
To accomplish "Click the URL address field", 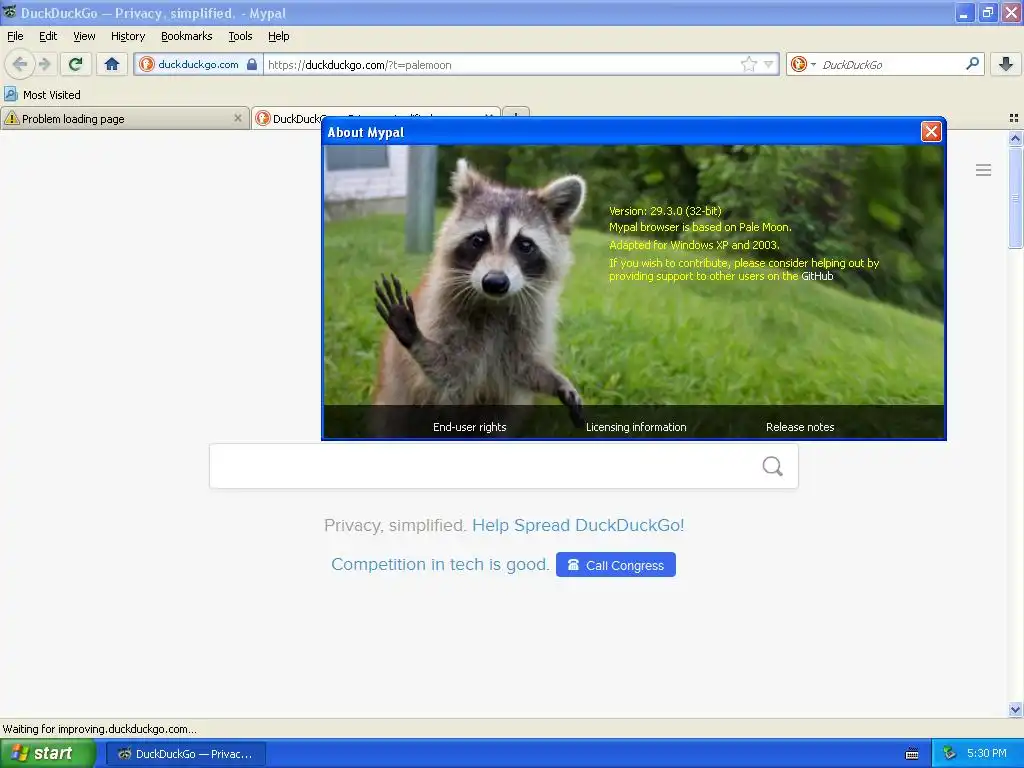I will tap(502, 65).
